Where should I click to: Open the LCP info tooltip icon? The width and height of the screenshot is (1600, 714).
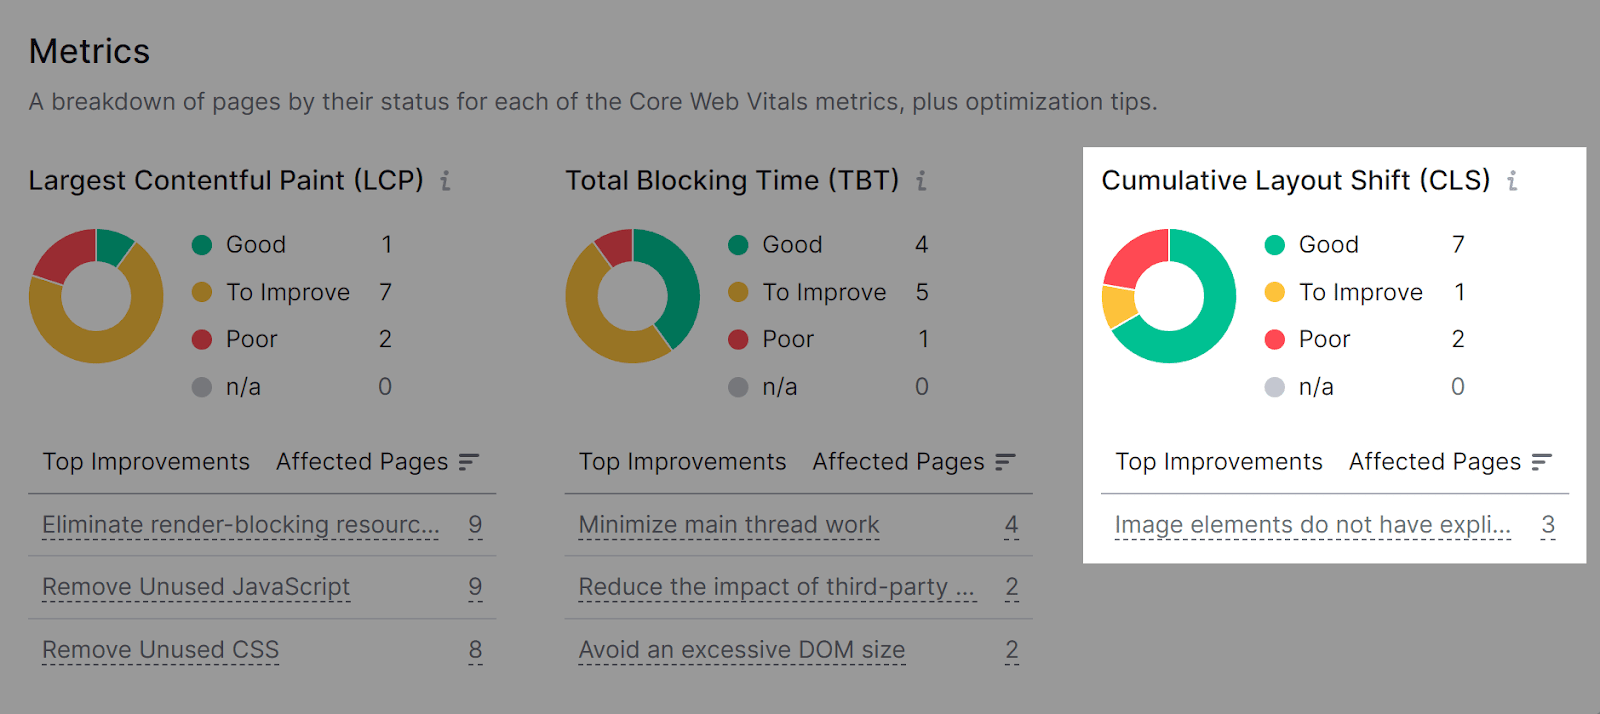tap(447, 181)
